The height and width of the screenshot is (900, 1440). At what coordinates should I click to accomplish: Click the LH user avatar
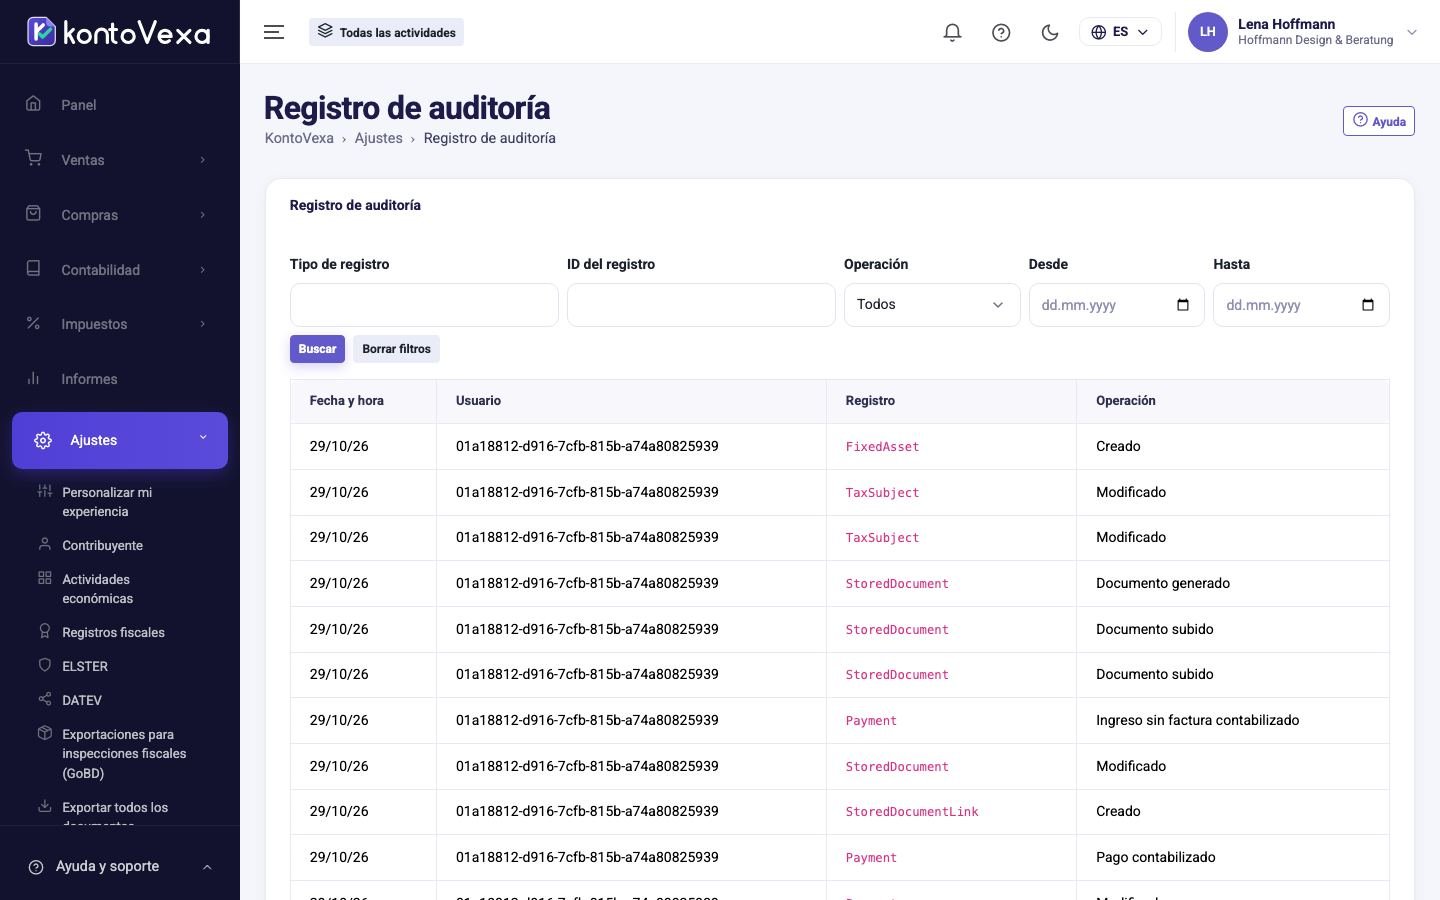[1207, 32]
